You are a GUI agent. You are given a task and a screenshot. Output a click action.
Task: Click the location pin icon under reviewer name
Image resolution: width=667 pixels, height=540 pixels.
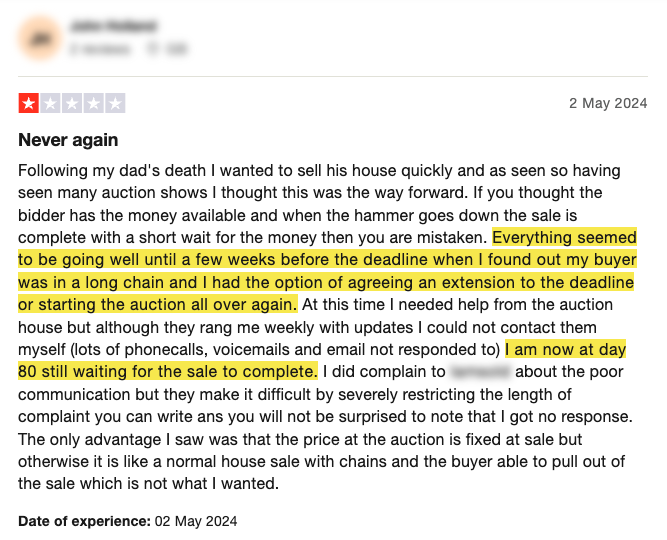point(153,47)
